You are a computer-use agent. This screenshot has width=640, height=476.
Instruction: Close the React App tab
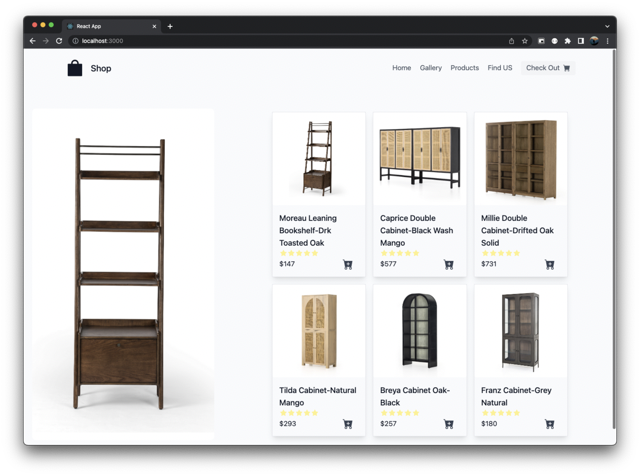point(154,27)
